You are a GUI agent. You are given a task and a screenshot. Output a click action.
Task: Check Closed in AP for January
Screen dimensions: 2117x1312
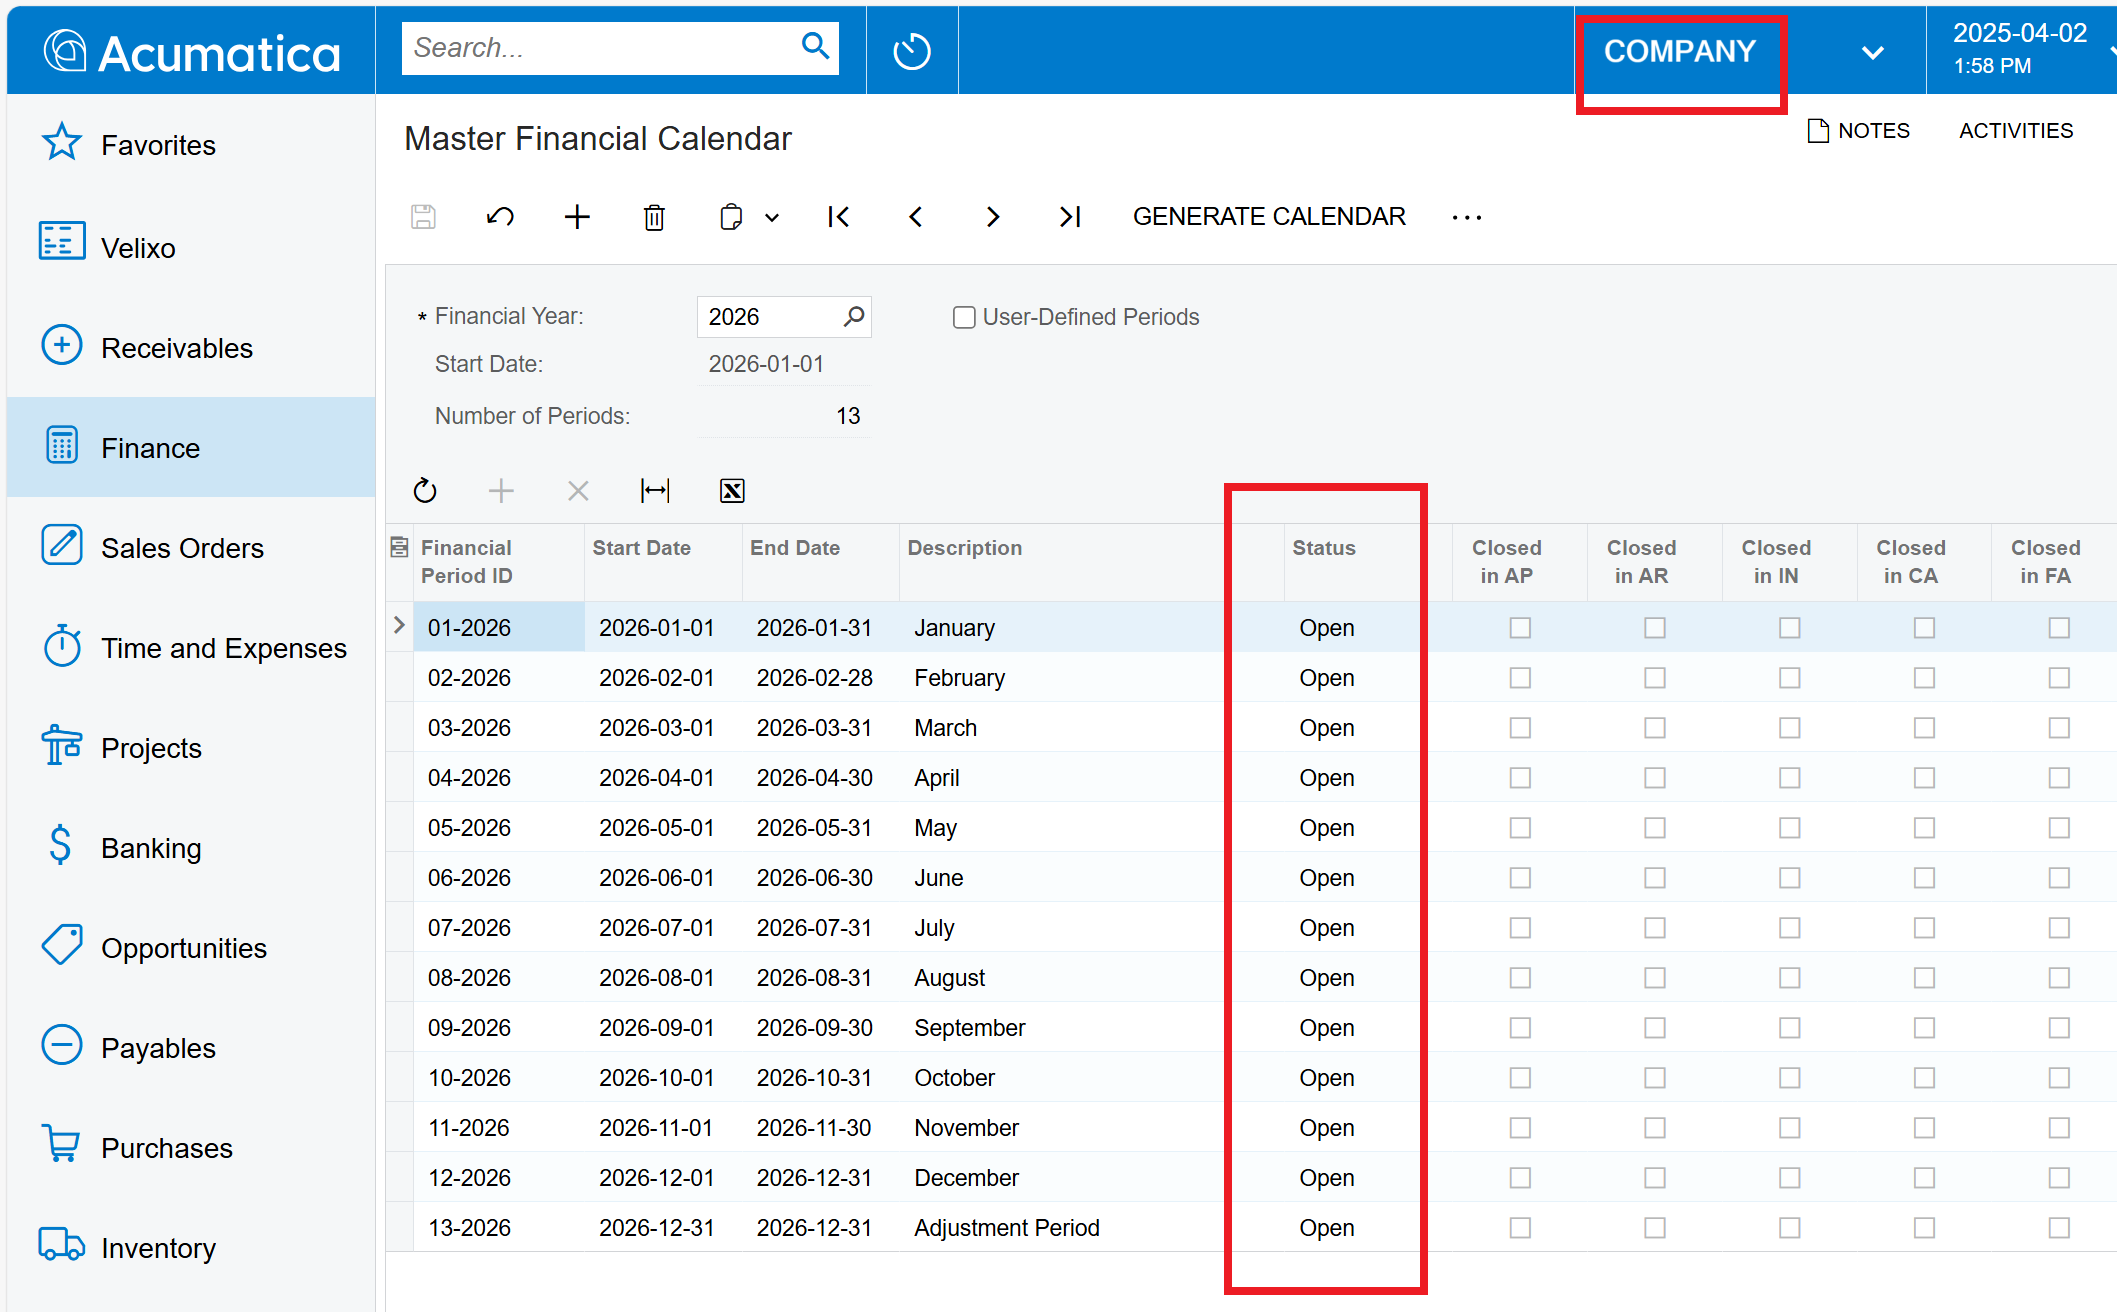pyautogui.click(x=1520, y=628)
